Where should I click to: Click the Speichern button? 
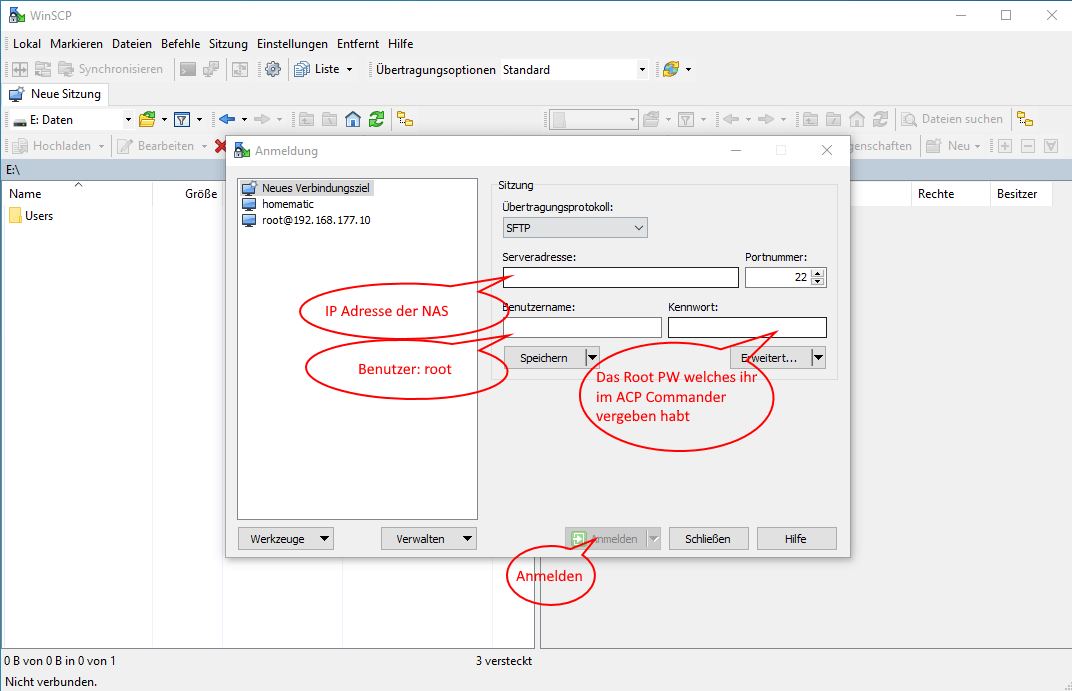[x=544, y=357]
